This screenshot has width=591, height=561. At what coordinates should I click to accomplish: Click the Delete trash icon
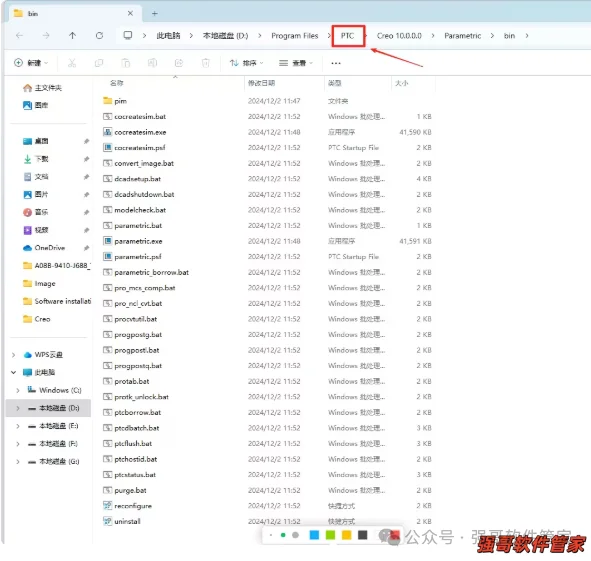point(205,63)
